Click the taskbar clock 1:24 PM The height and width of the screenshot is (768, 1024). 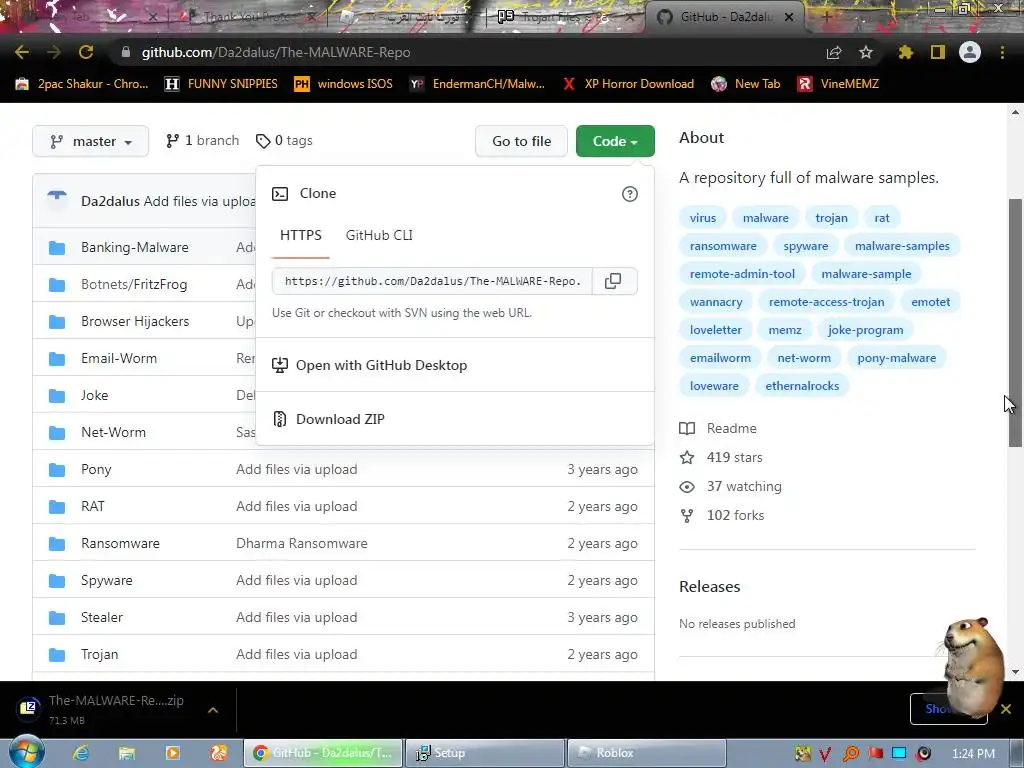pos(973,754)
